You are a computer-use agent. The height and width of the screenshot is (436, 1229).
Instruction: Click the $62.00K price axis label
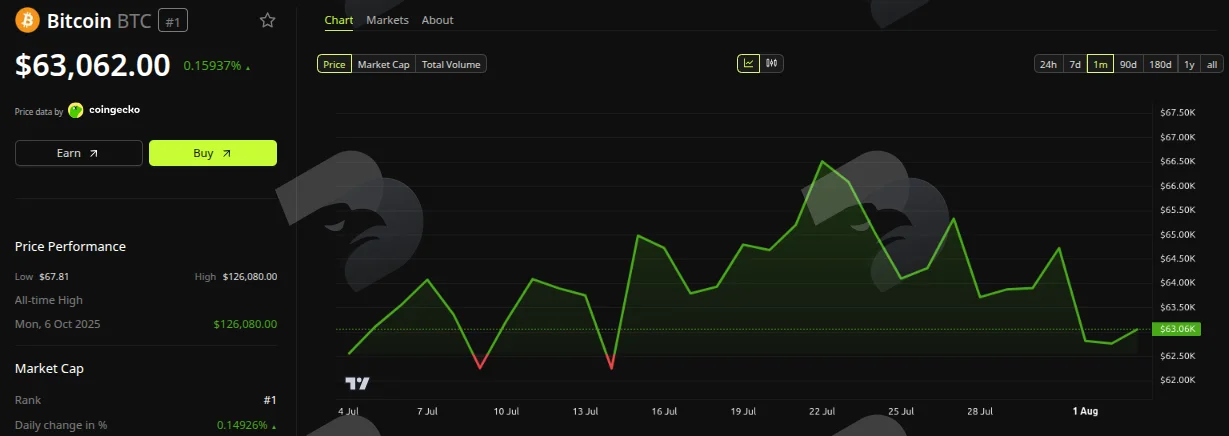coord(1177,380)
